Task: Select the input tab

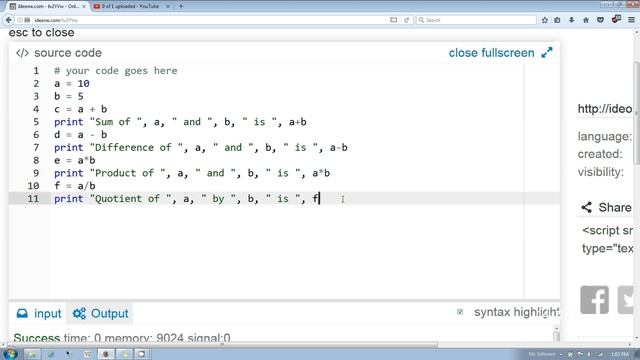Action: (x=39, y=313)
